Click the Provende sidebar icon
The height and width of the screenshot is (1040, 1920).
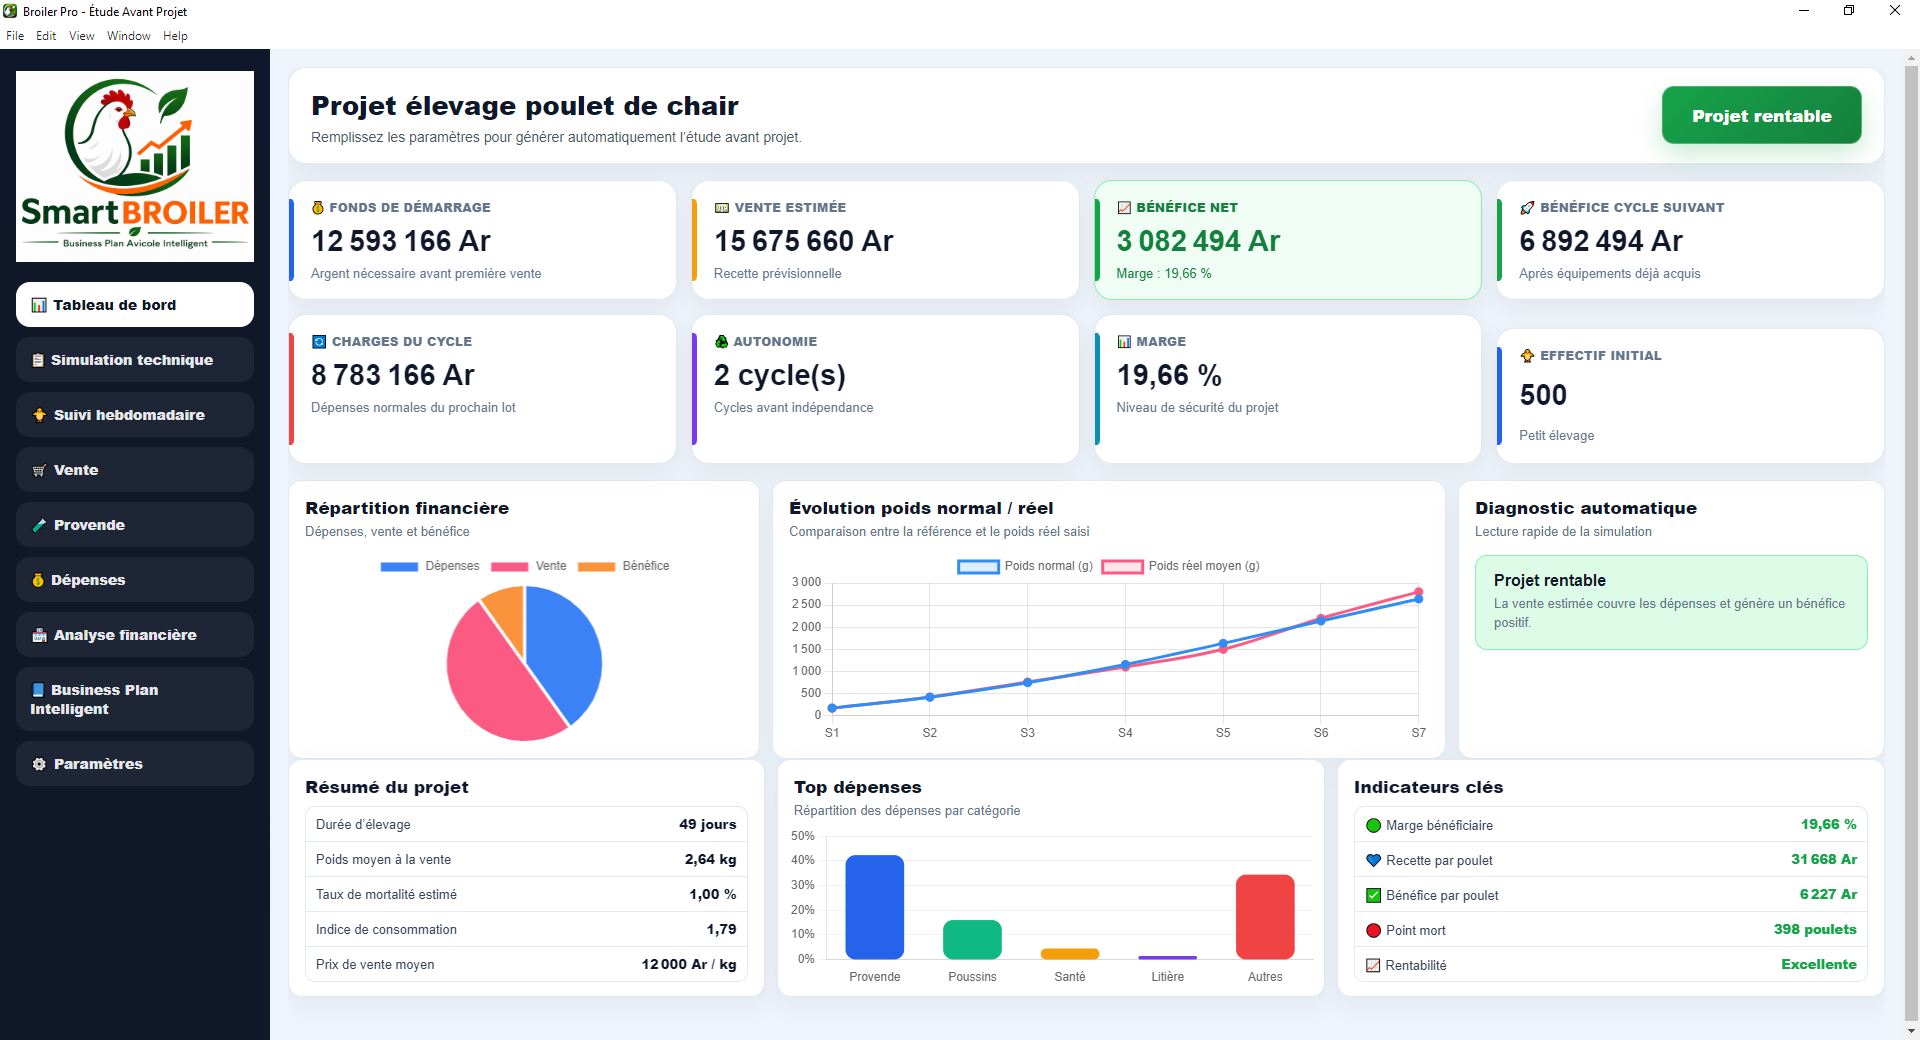pyautogui.click(x=39, y=525)
